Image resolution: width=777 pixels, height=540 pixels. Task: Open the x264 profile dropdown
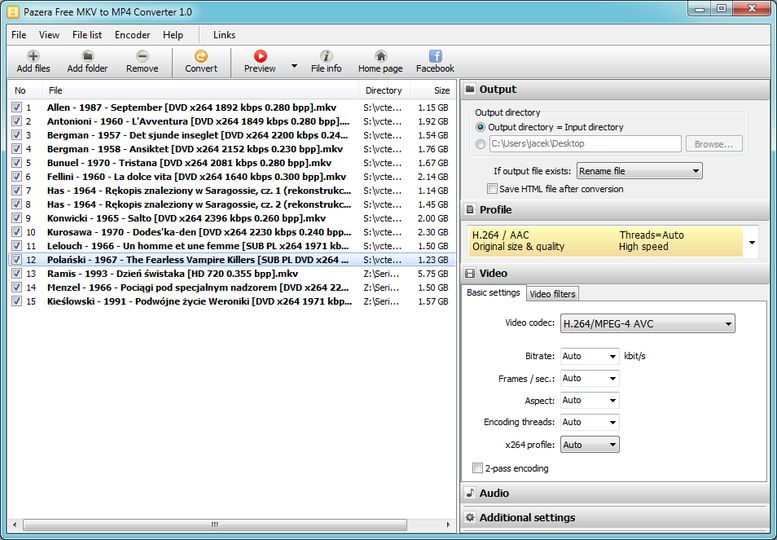(x=590, y=445)
